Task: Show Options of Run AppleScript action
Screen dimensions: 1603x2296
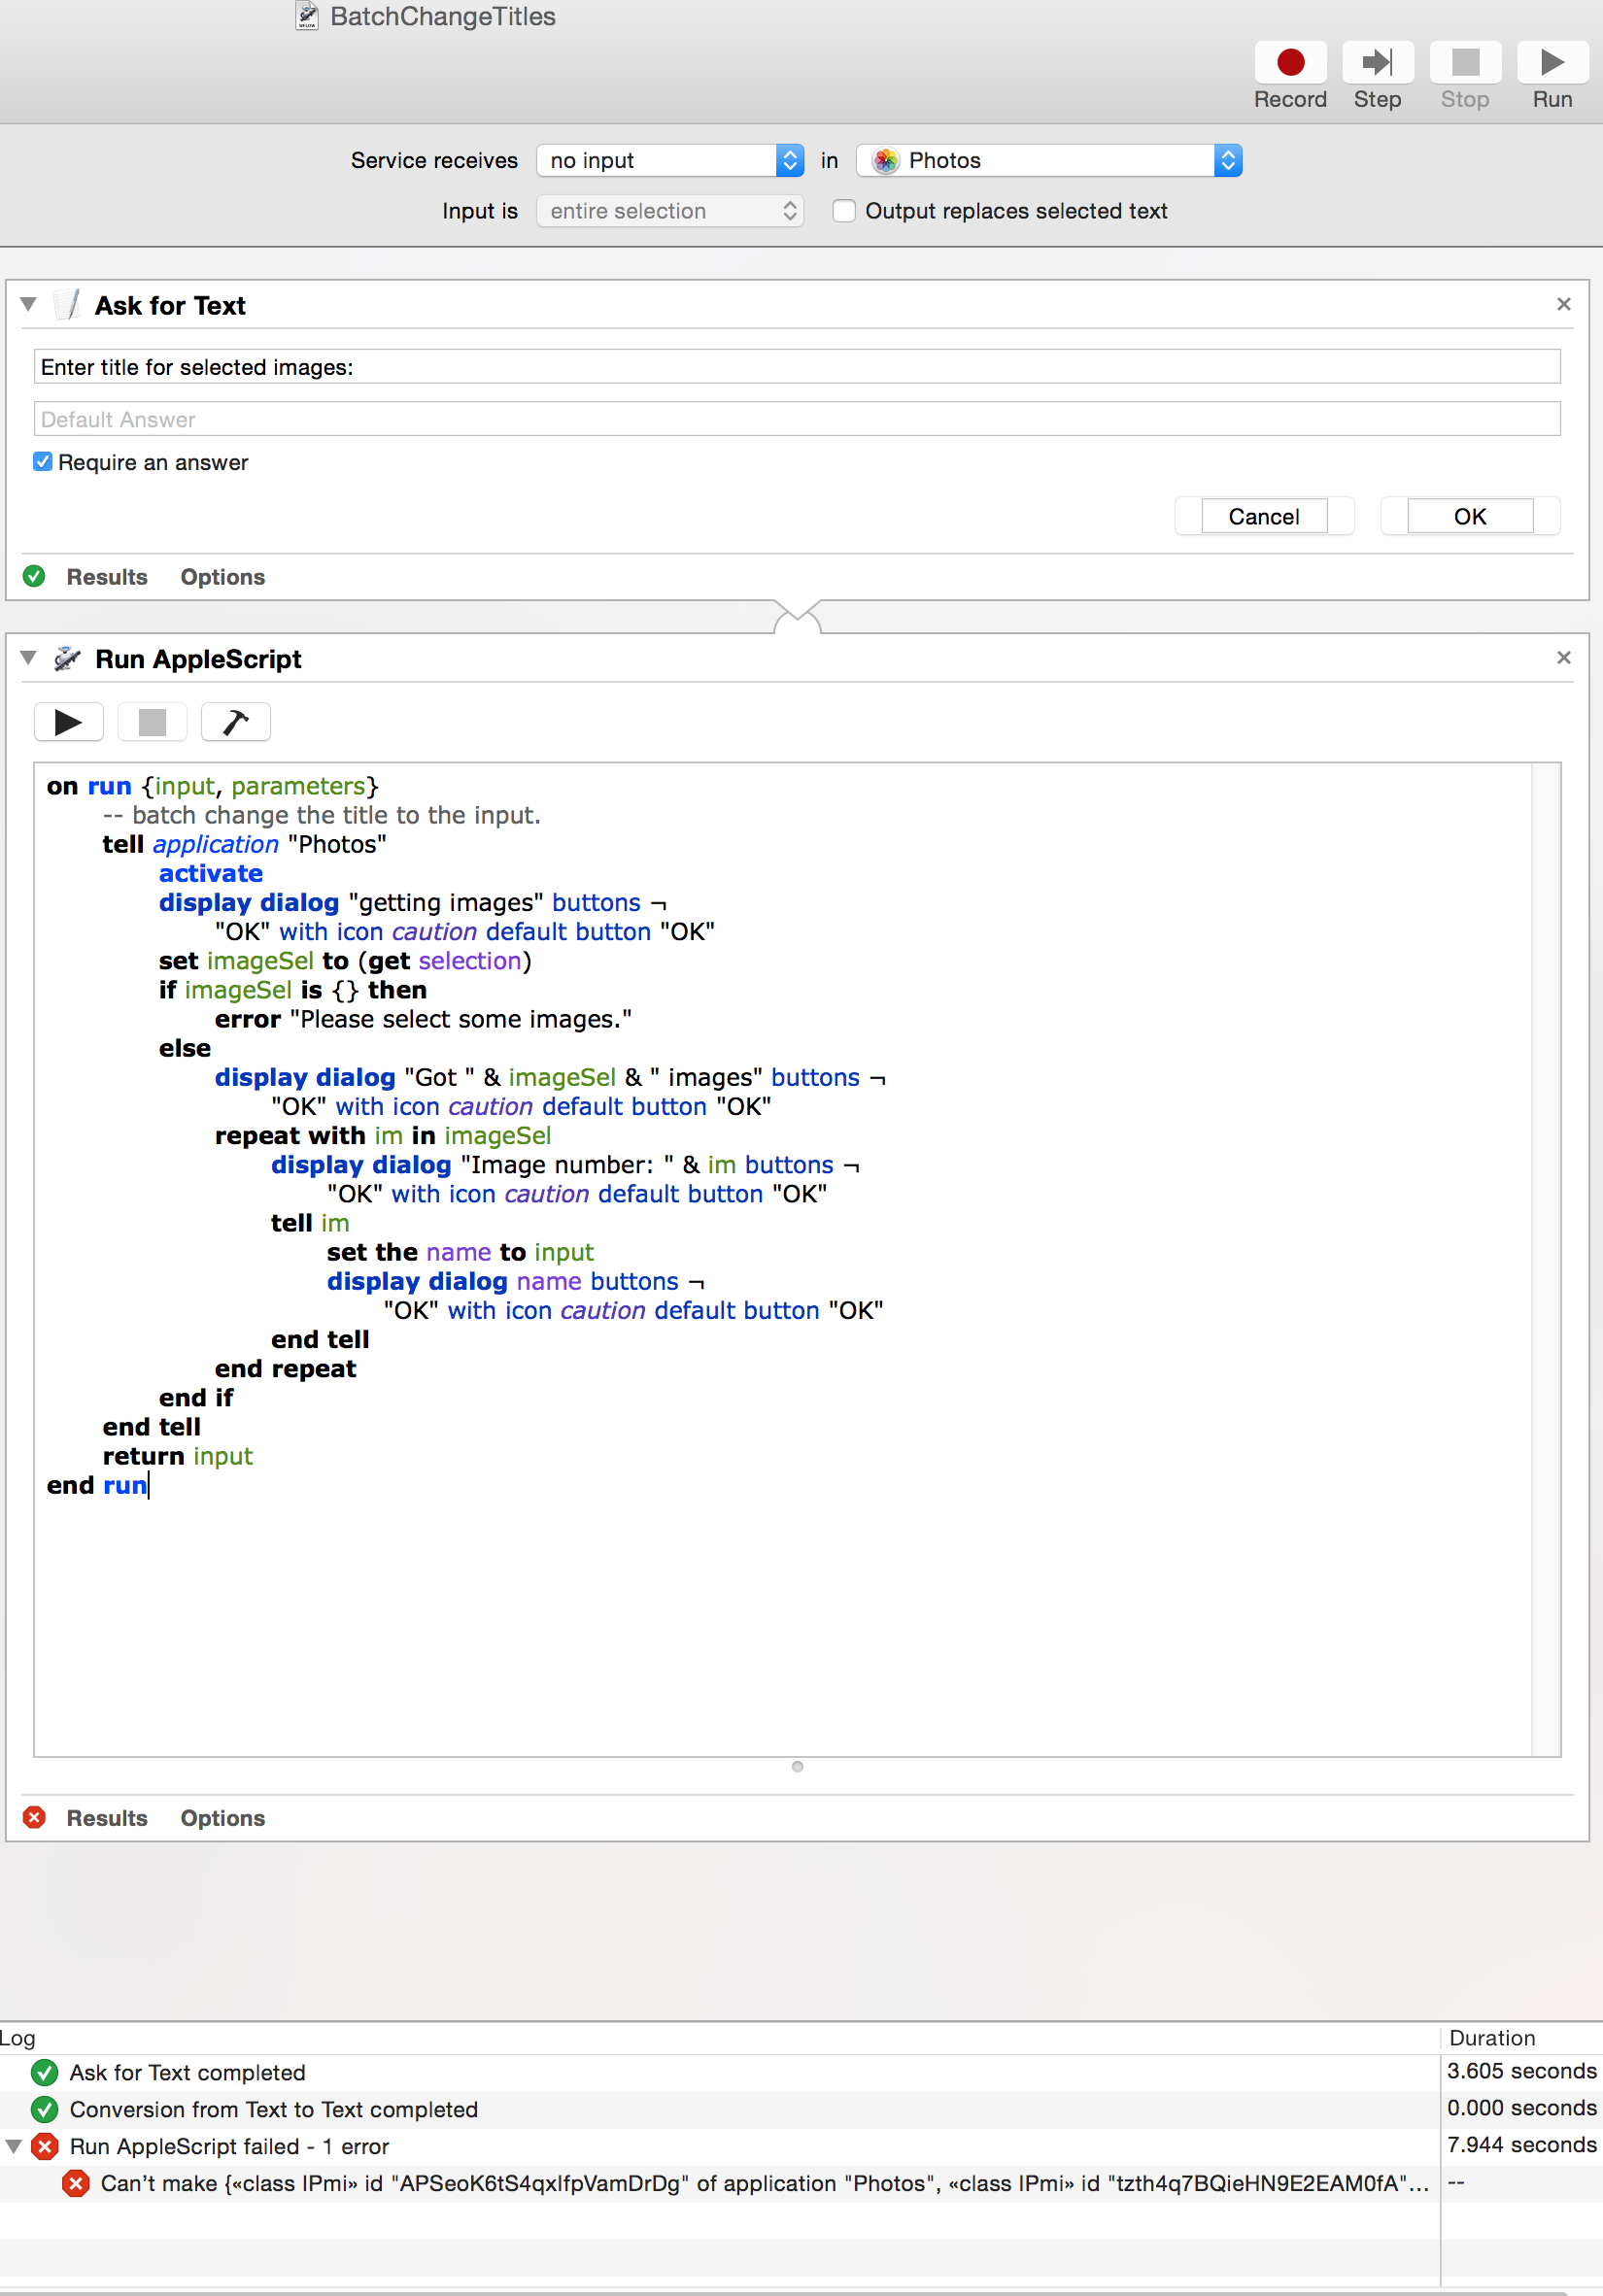Action: 223,1818
